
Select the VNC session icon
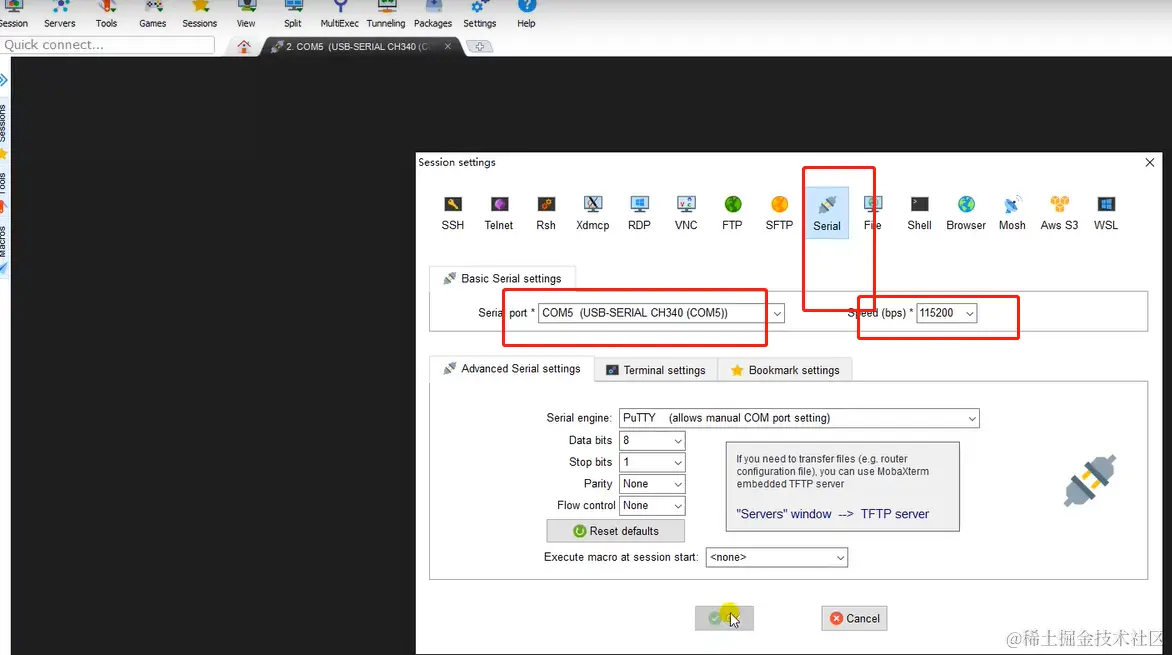pos(685,212)
